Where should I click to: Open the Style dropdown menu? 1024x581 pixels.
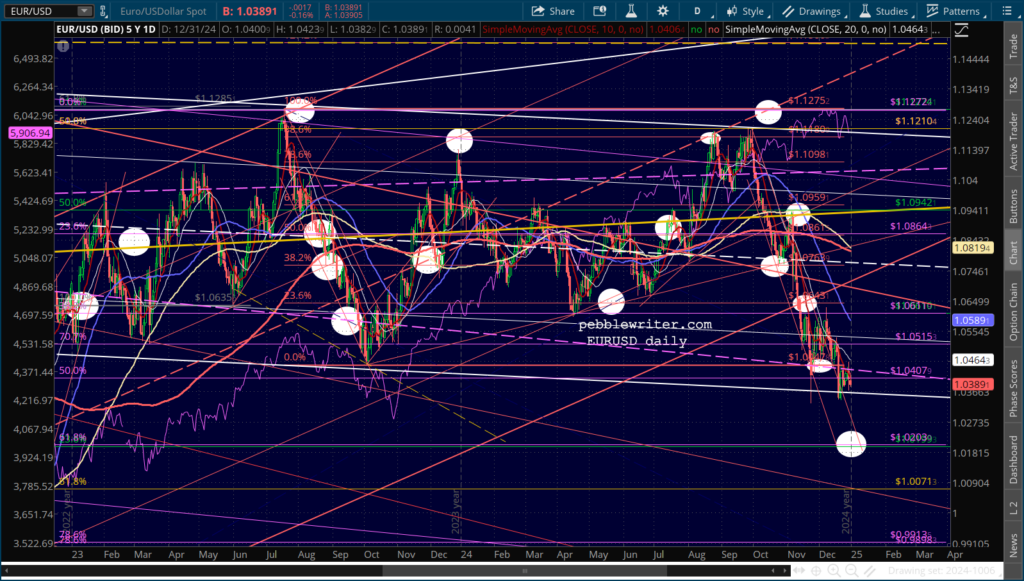(x=746, y=11)
